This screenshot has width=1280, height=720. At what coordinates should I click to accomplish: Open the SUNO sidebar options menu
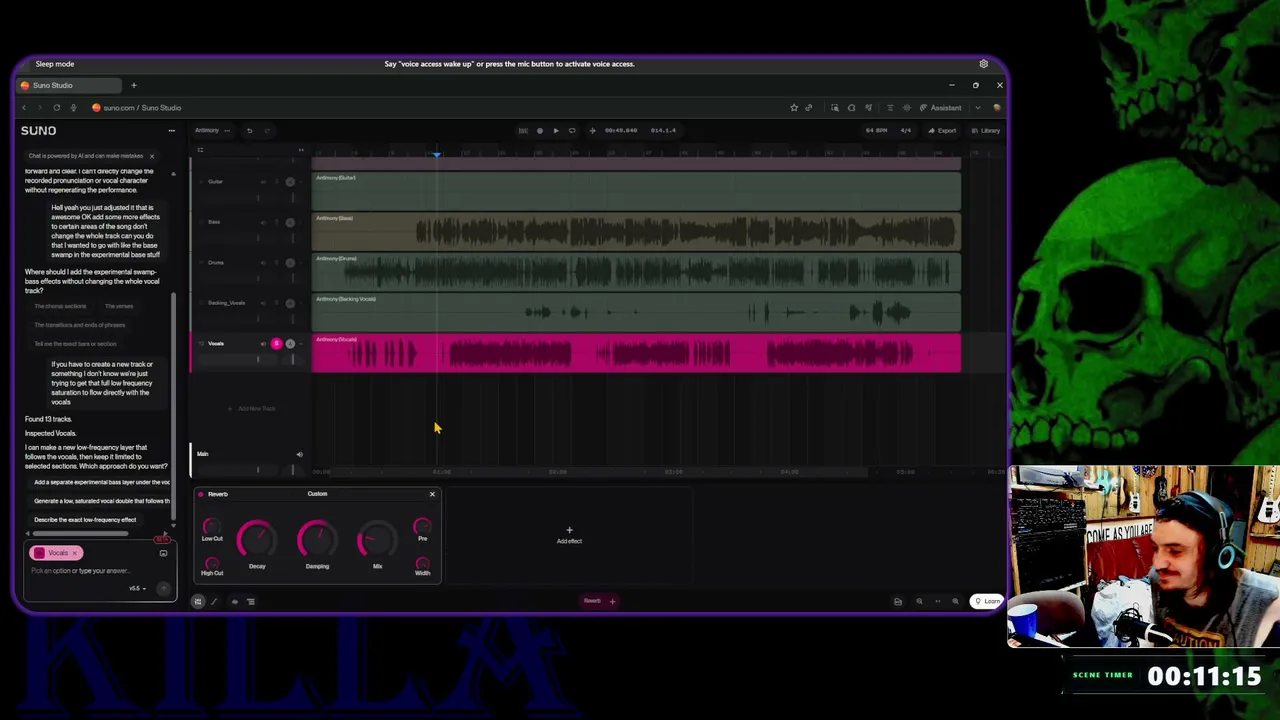click(171, 130)
